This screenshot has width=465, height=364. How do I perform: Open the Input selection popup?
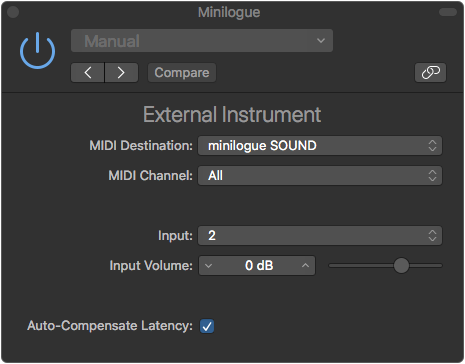click(320, 236)
